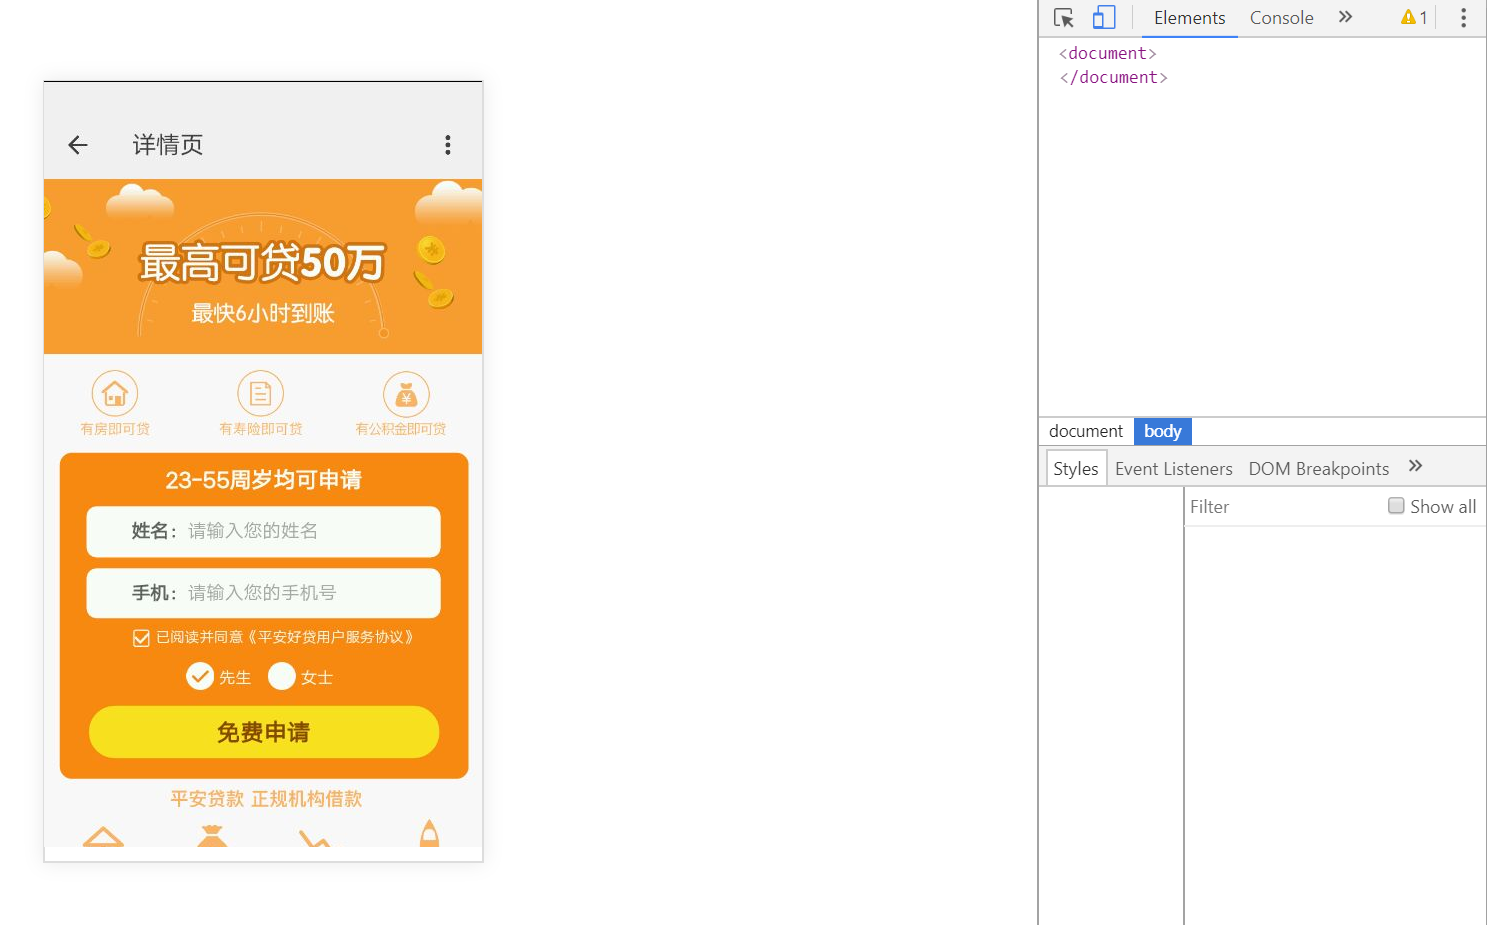
Task: Click the back arrow on 详情页
Action: (x=77, y=144)
